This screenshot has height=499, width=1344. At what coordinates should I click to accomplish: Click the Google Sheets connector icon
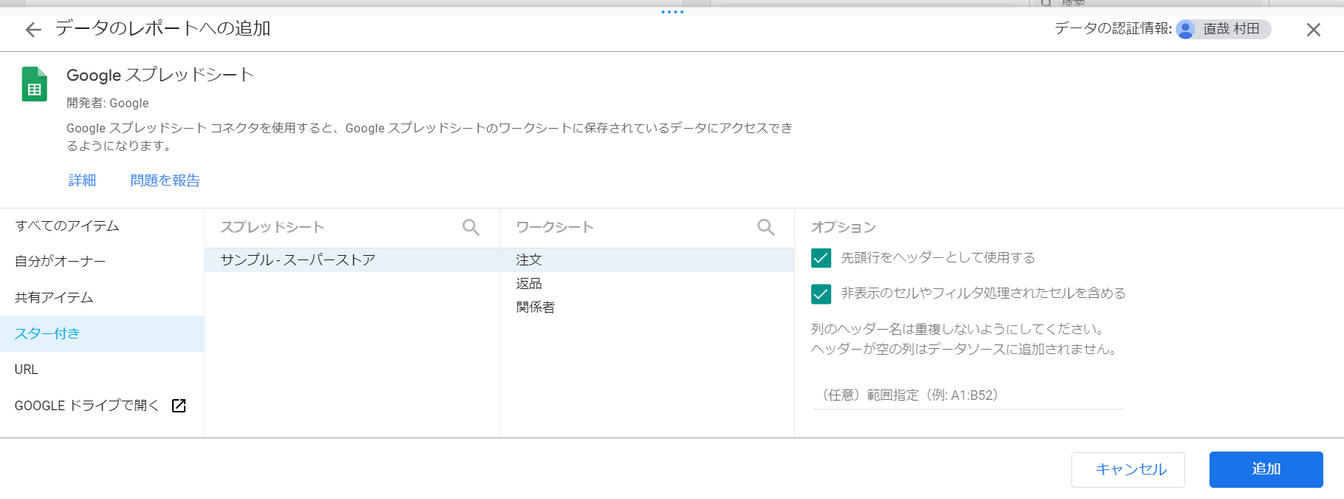pyautogui.click(x=35, y=85)
